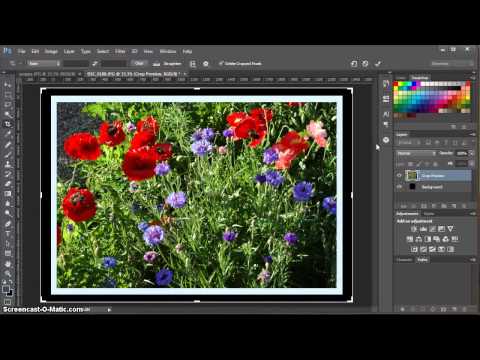Pick the red swatch in Swatches

[x=396, y=84]
